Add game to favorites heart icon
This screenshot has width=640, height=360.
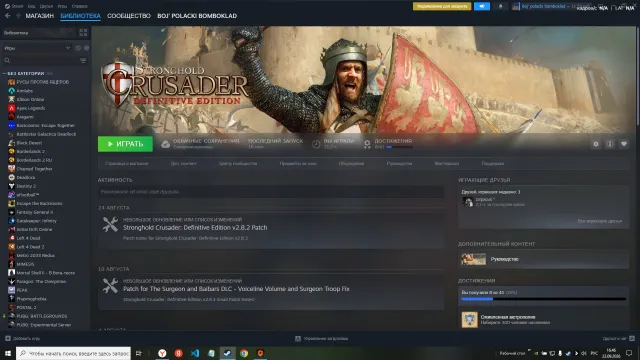[x=624, y=144]
